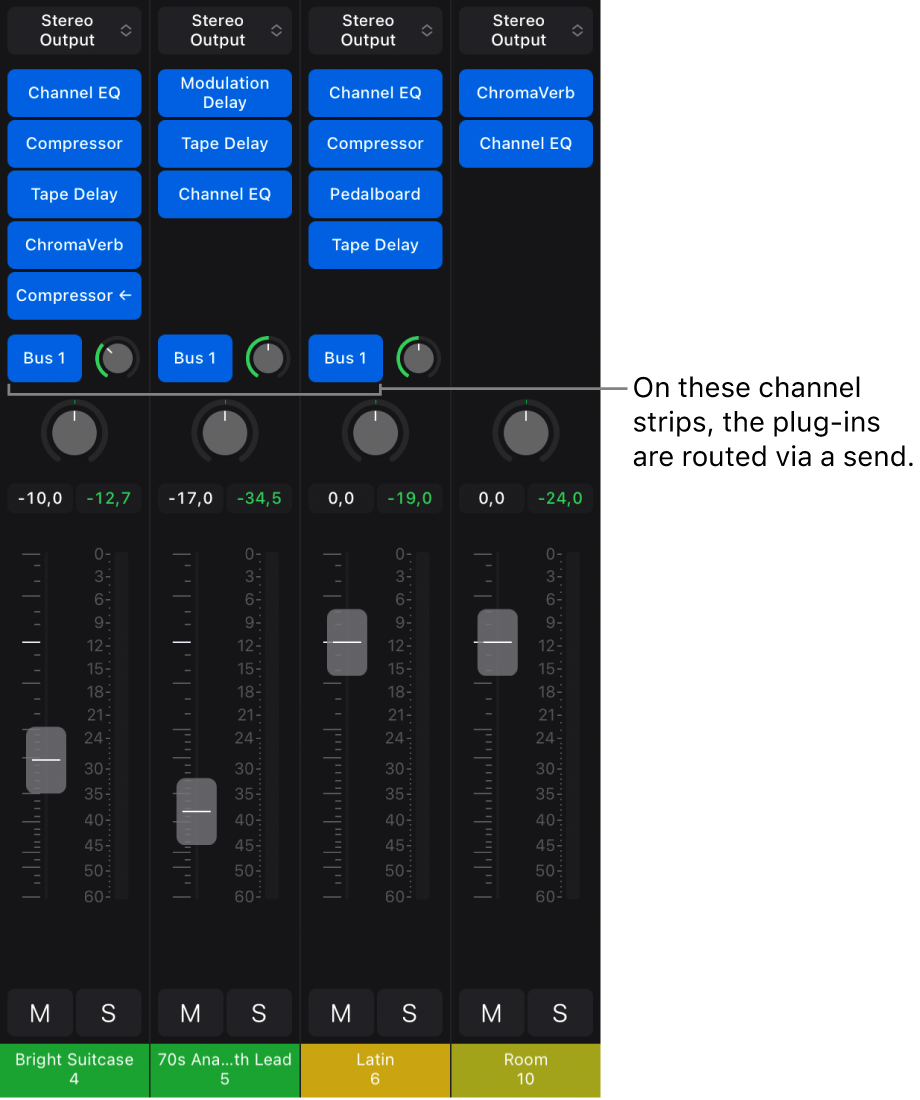This screenshot has height=1100, width=920.
Task: Solo the Bright Suitcase channel
Action: tap(109, 1014)
